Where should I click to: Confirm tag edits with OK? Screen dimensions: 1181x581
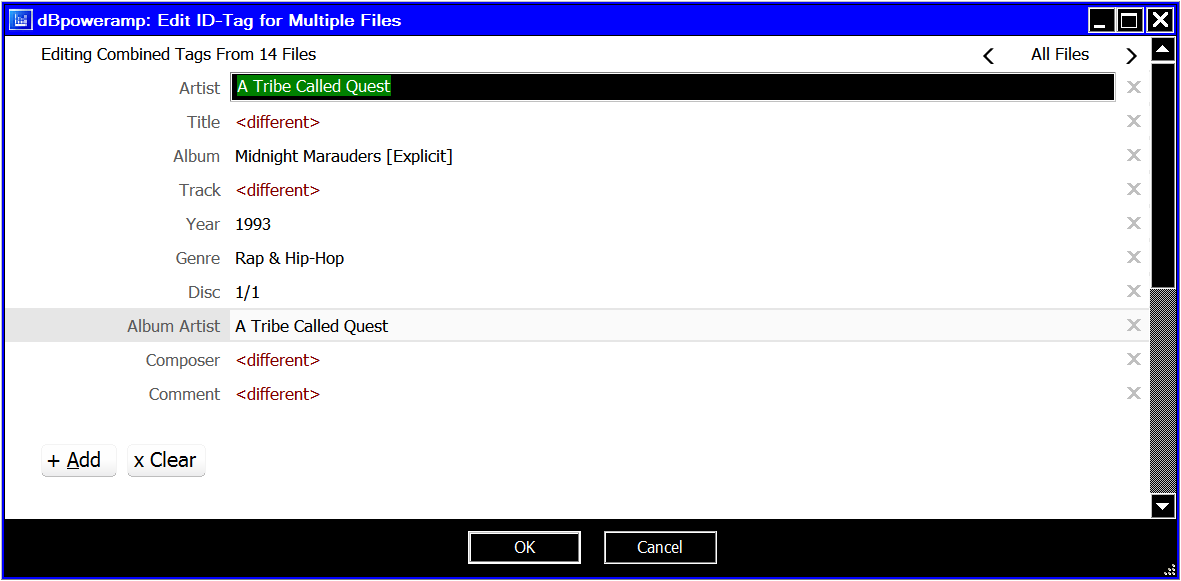click(x=524, y=548)
